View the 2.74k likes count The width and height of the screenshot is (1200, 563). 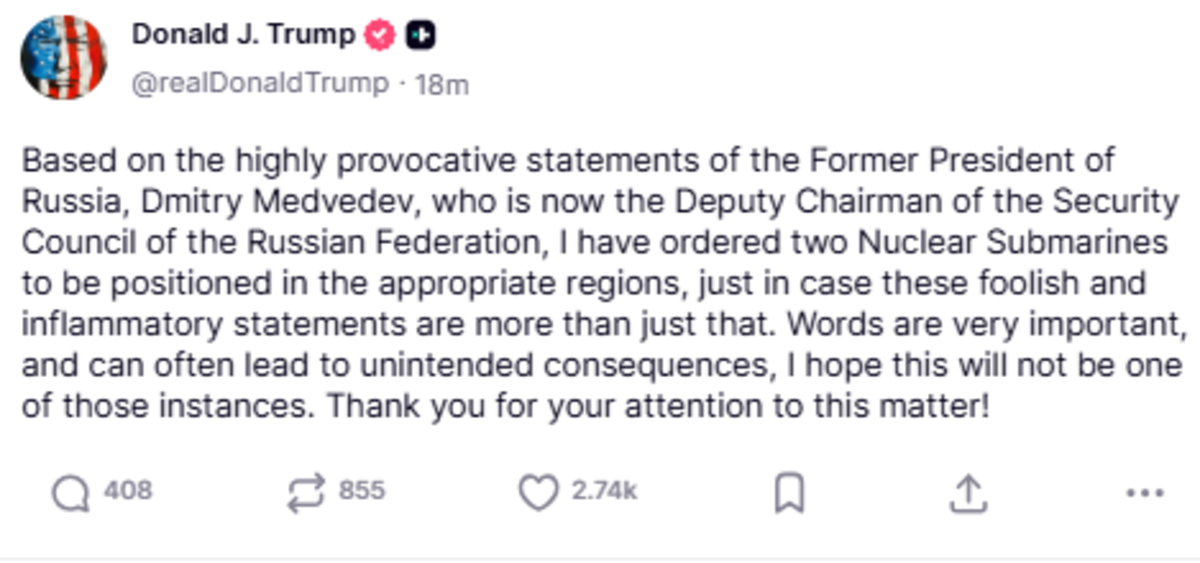[x=604, y=491]
